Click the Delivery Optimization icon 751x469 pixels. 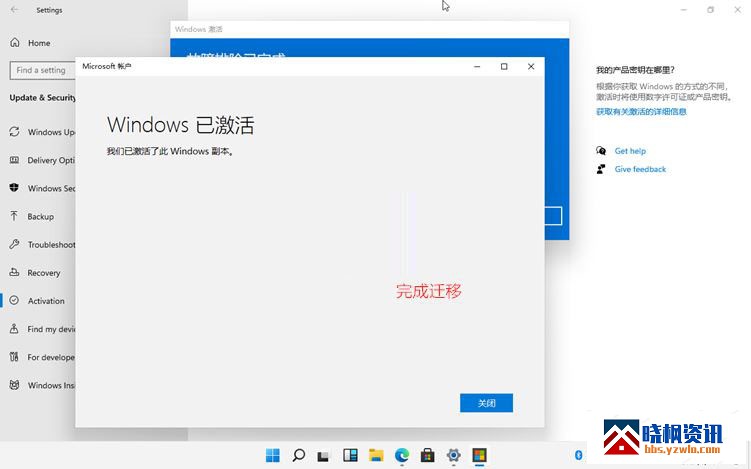[x=14, y=160]
